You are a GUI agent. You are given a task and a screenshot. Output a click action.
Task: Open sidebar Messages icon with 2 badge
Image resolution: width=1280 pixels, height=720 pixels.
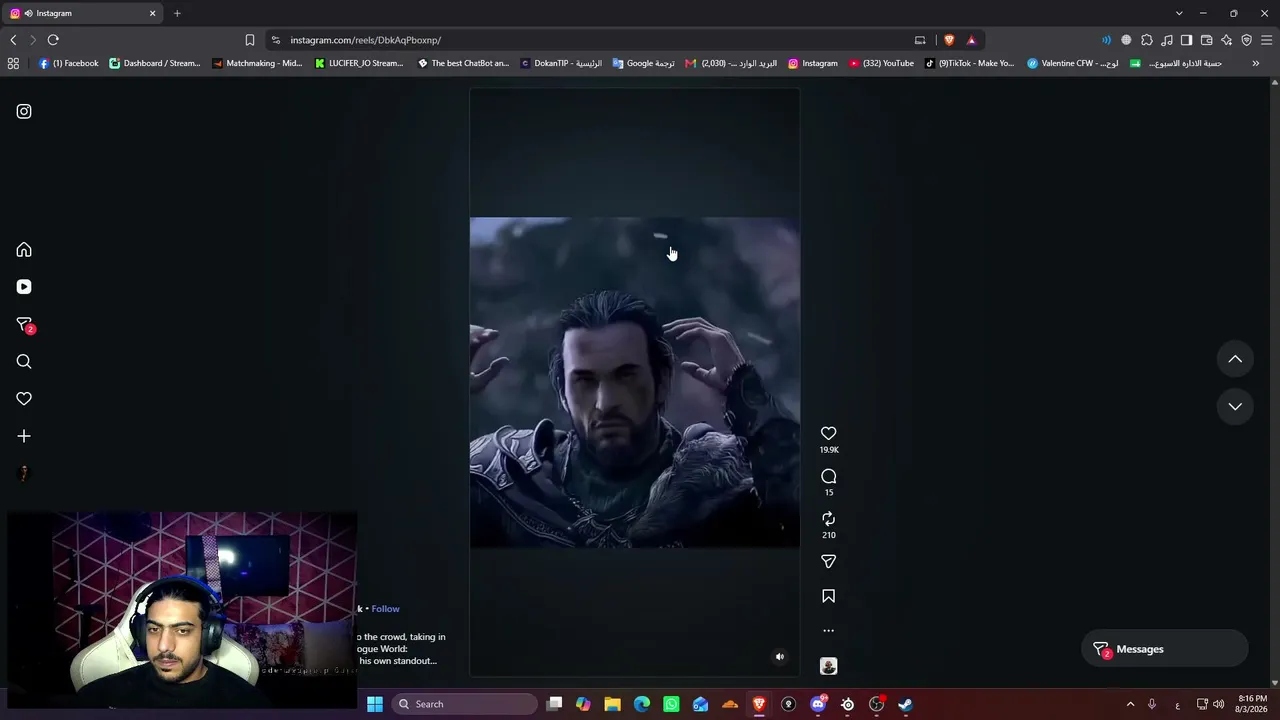pyautogui.click(x=25, y=325)
